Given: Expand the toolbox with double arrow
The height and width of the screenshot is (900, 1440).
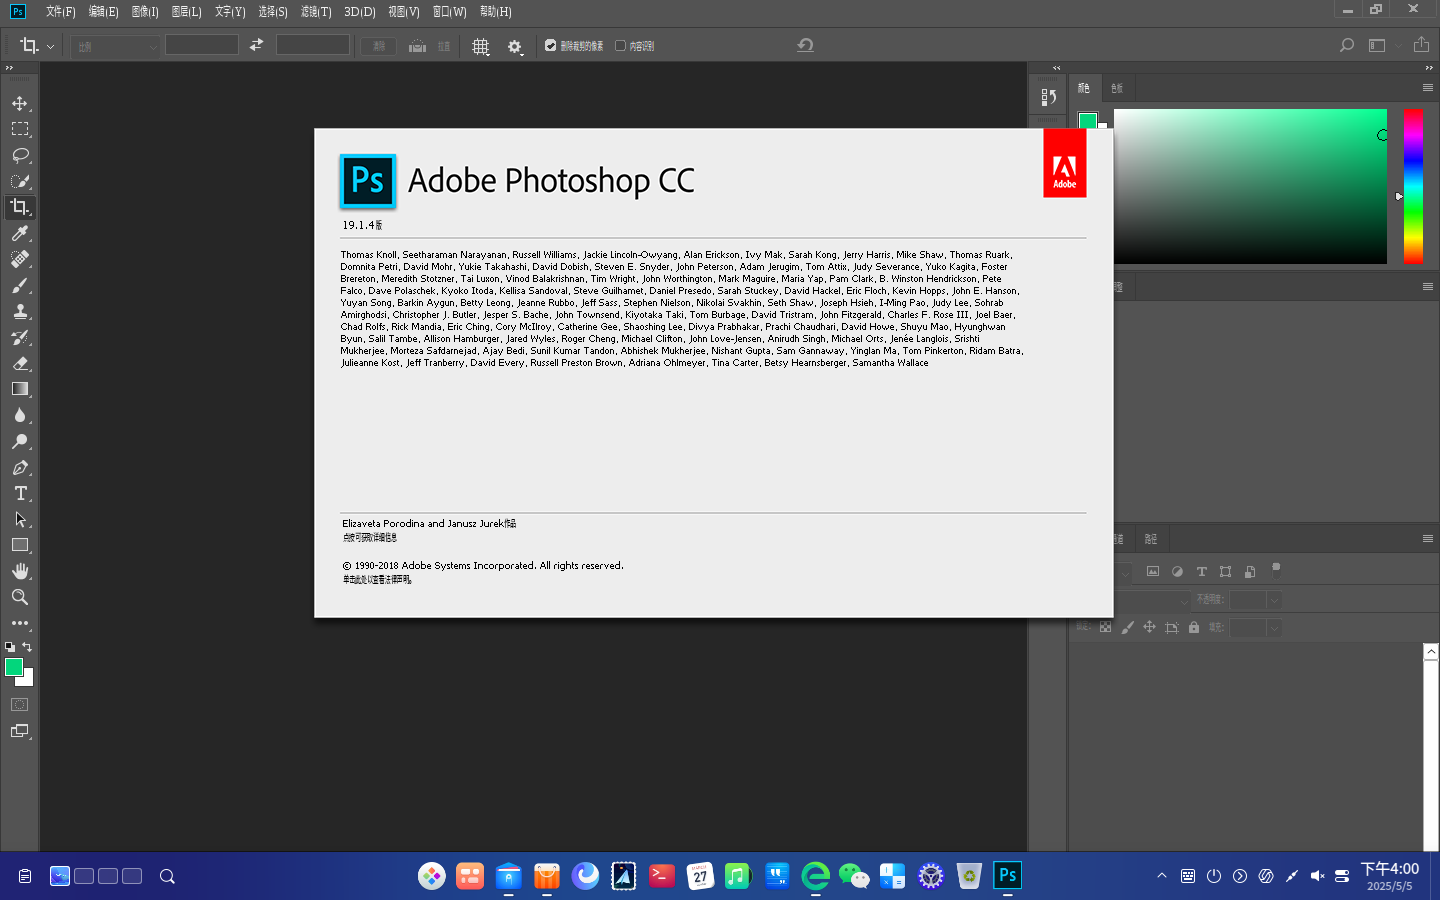Looking at the screenshot, I should coord(9,68).
